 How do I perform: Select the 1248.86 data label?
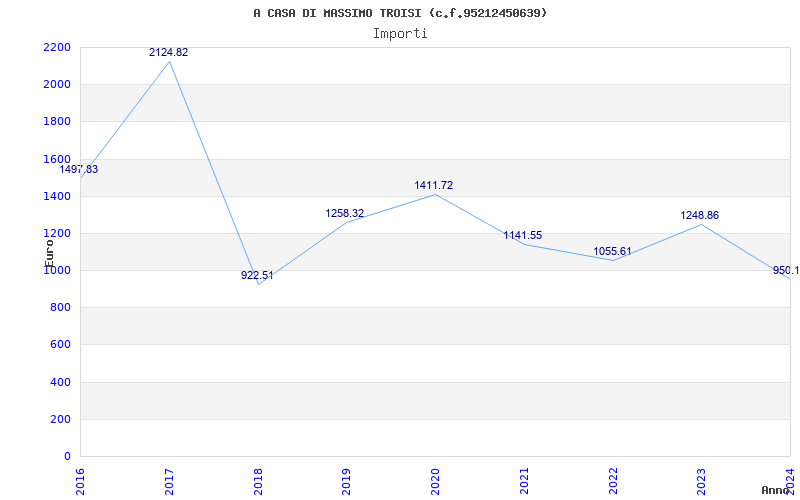(699, 216)
